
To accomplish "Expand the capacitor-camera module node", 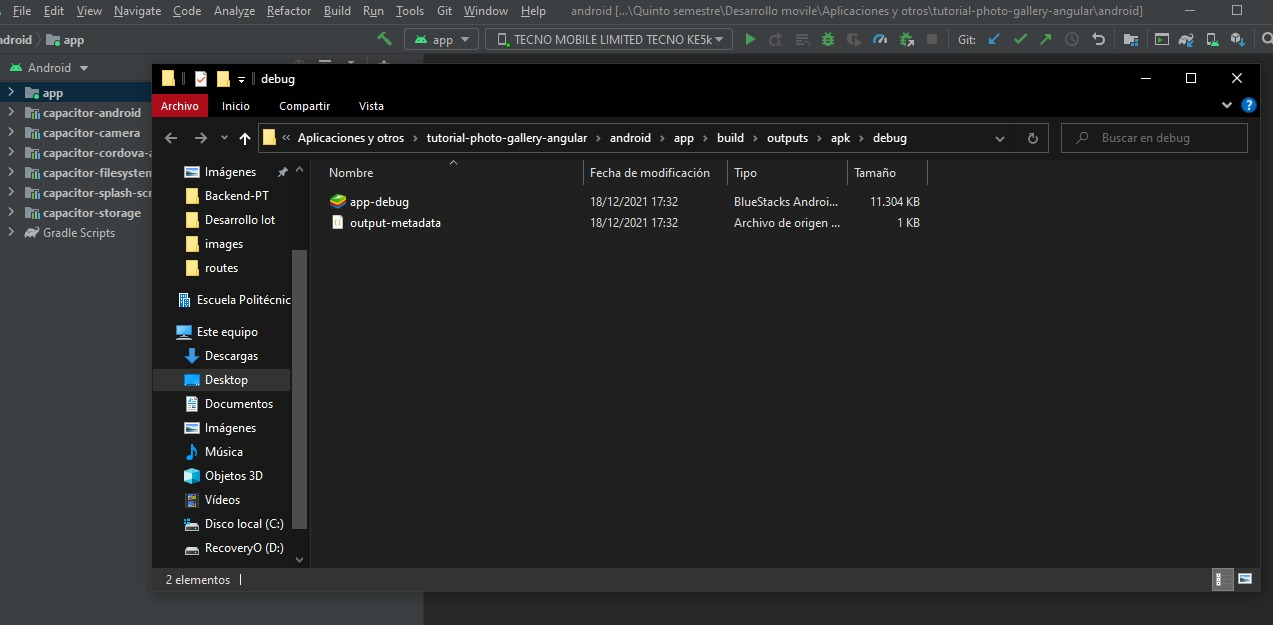I will pos(10,132).
